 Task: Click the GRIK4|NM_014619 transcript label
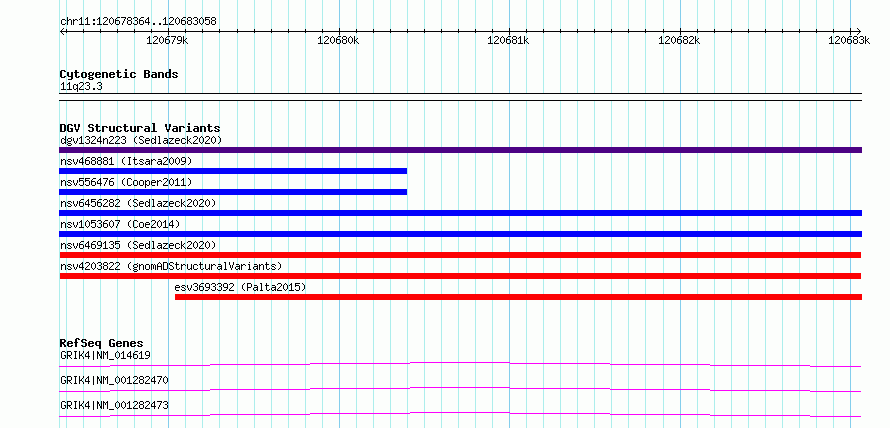pyautogui.click(x=105, y=356)
